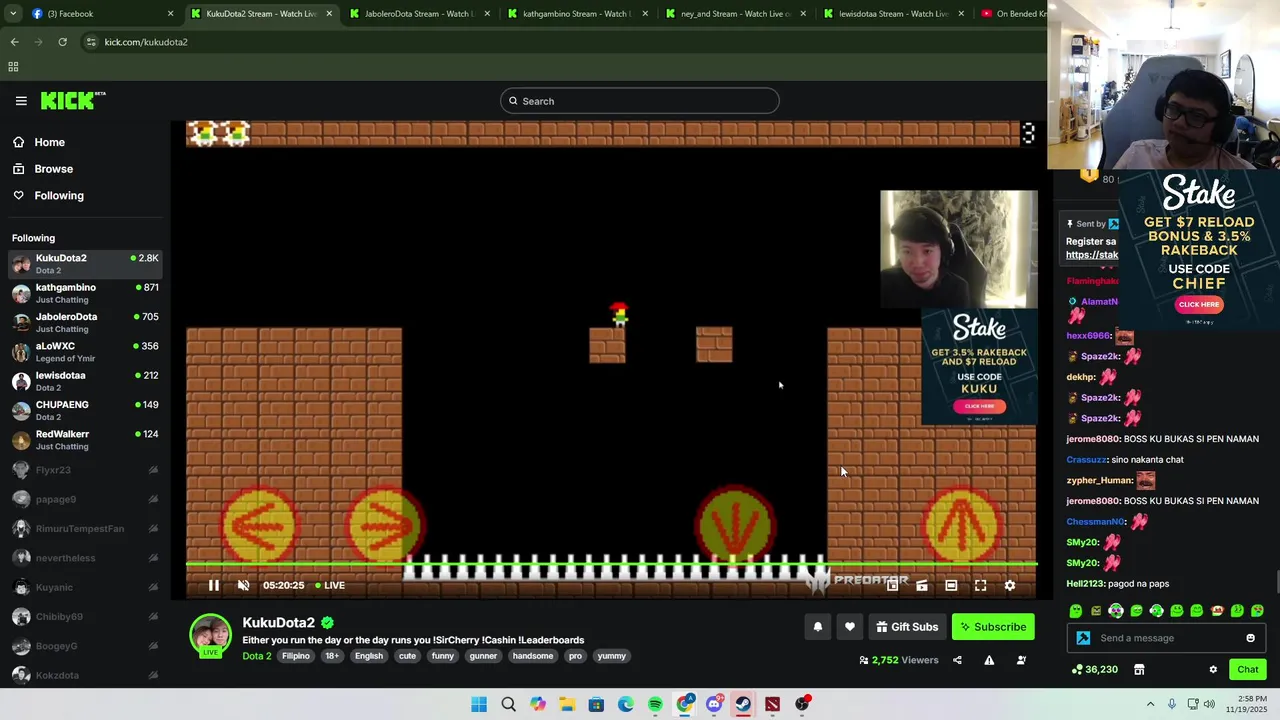Image resolution: width=1280 pixels, height=720 pixels.
Task: Open browser apps grid on bookmarks bar
Action: coord(13,67)
